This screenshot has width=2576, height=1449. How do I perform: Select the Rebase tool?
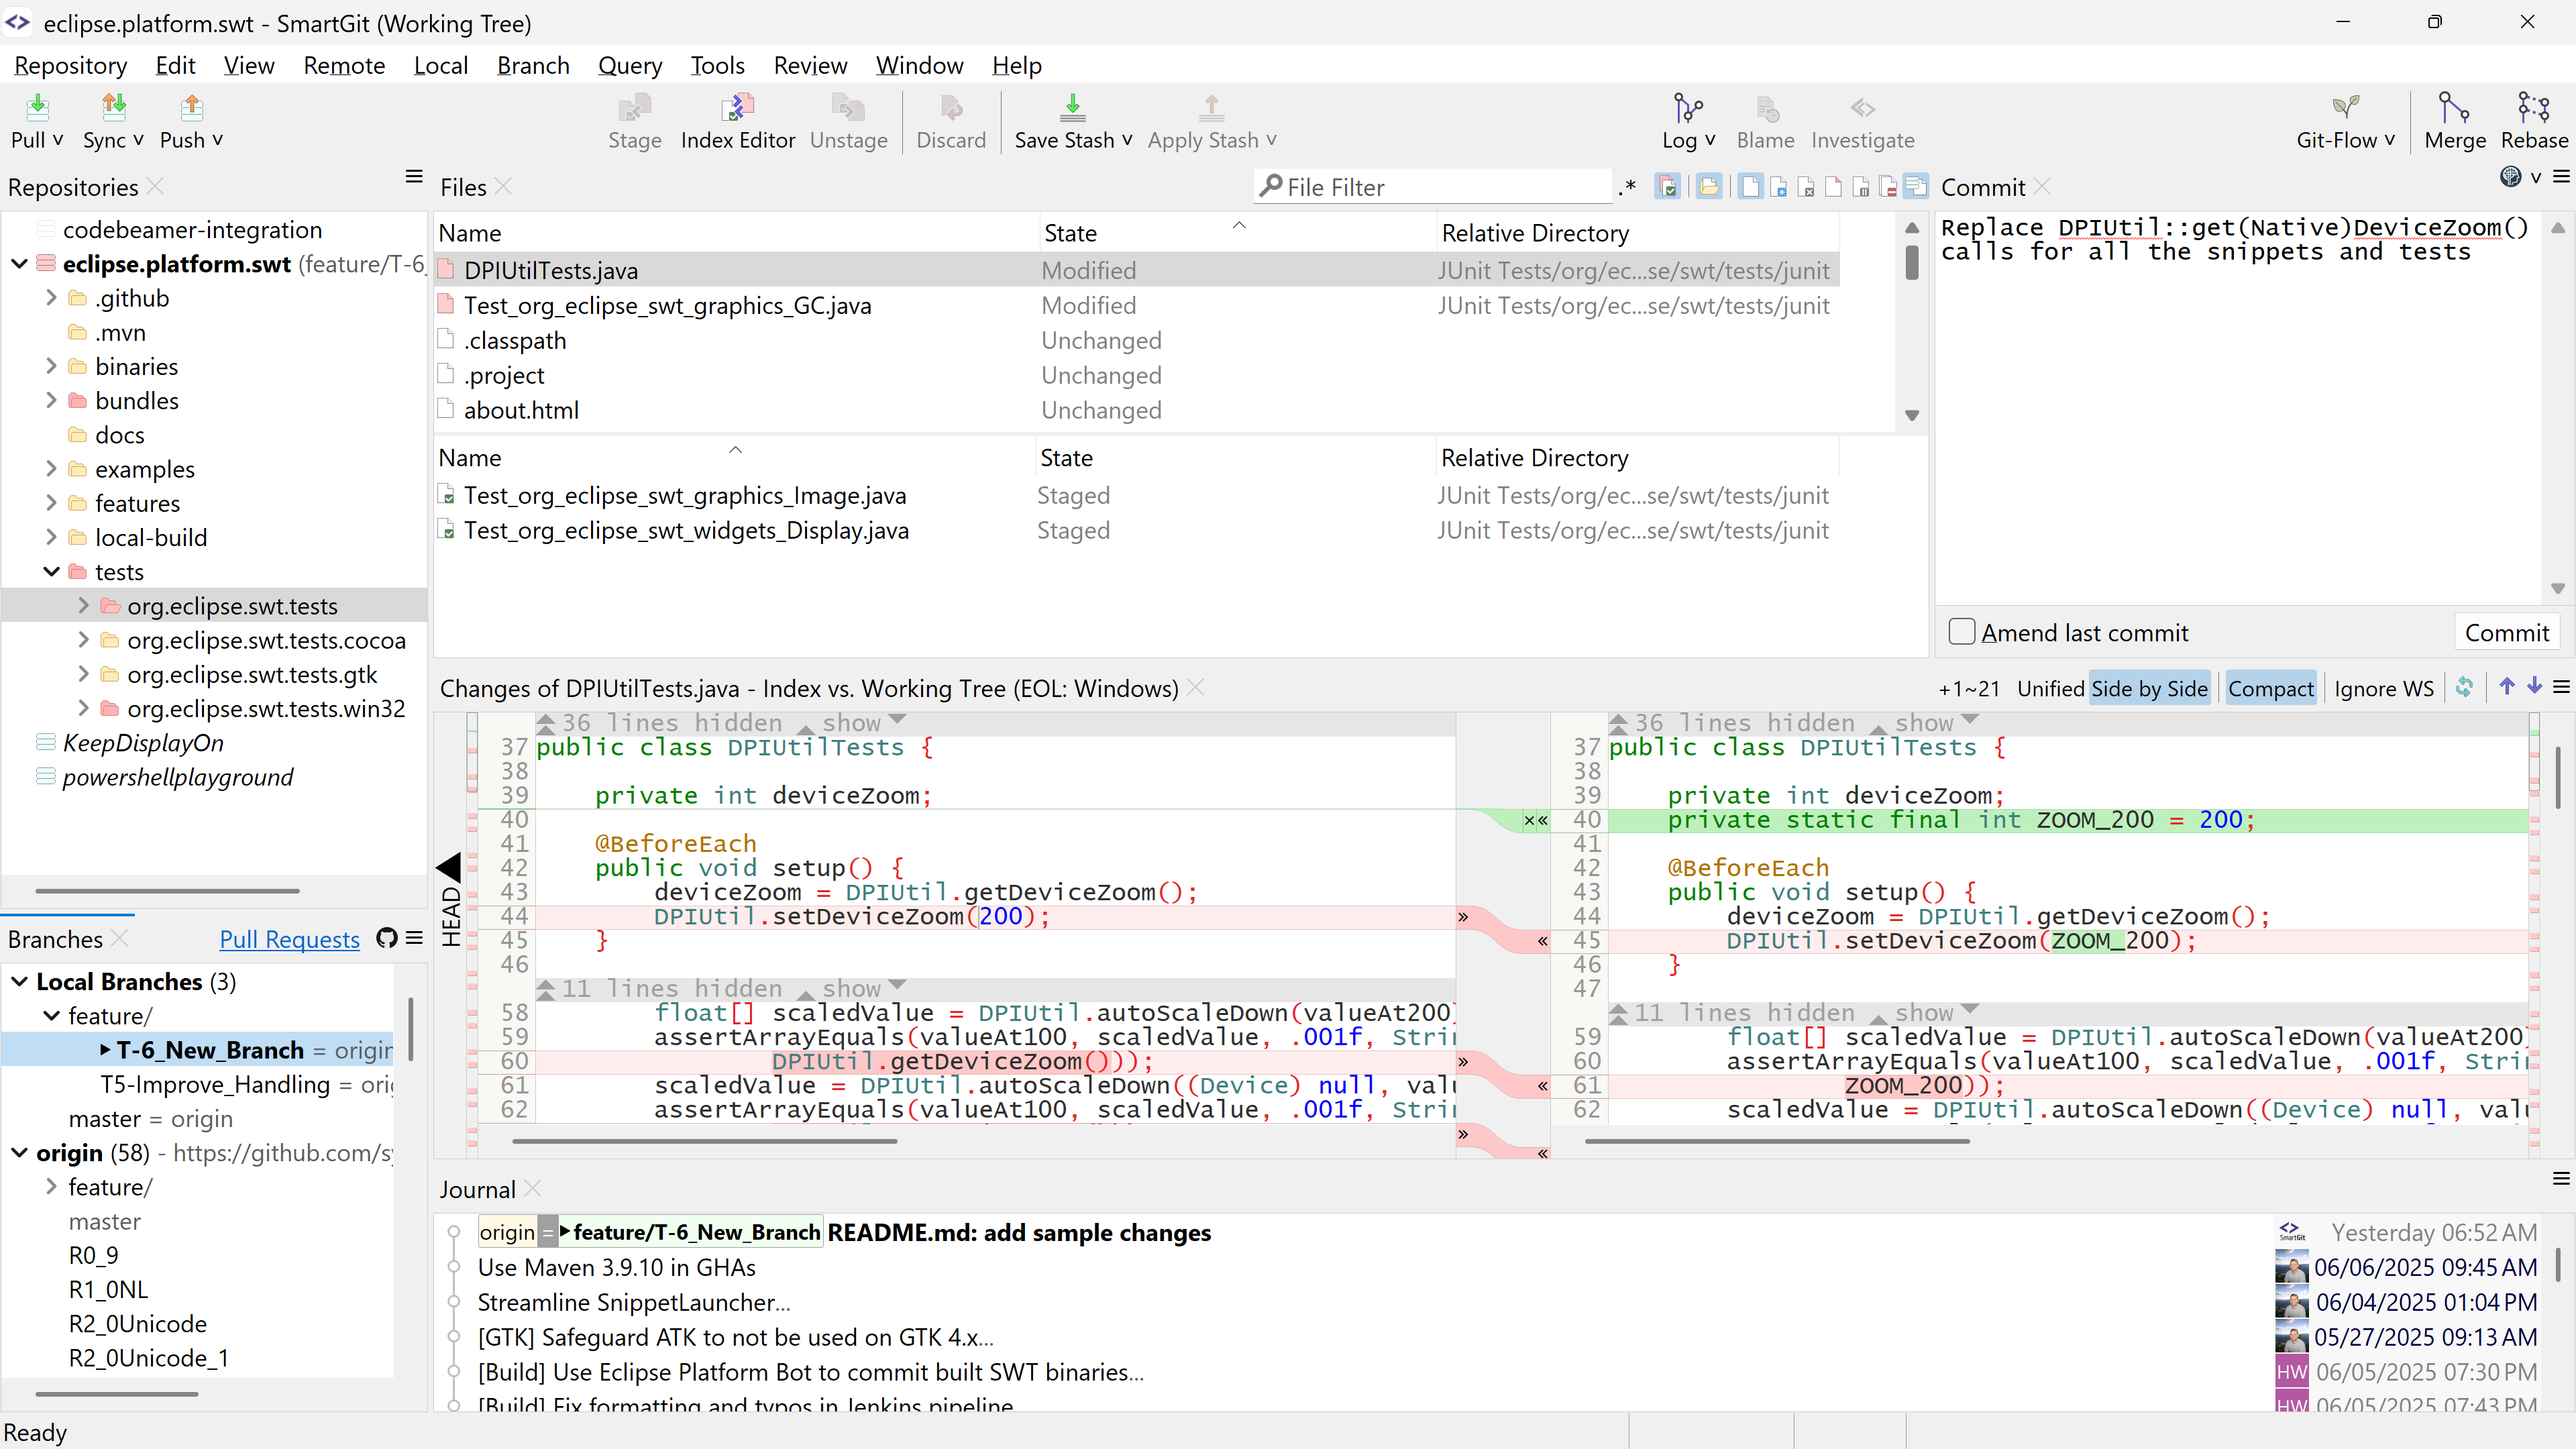(x=2533, y=120)
